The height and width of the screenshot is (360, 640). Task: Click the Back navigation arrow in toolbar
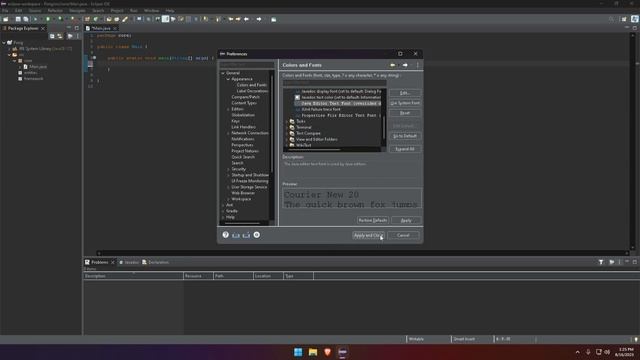pos(246,19)
